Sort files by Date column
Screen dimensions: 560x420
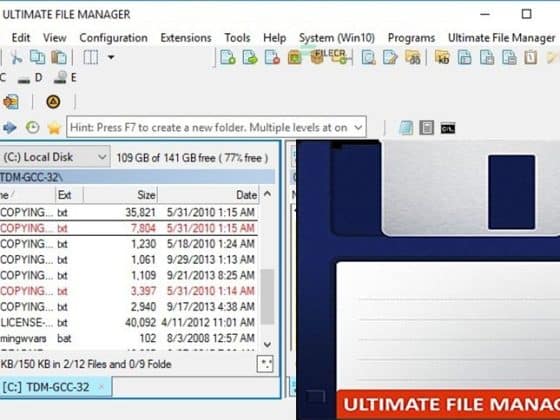(x=209, y=195)
